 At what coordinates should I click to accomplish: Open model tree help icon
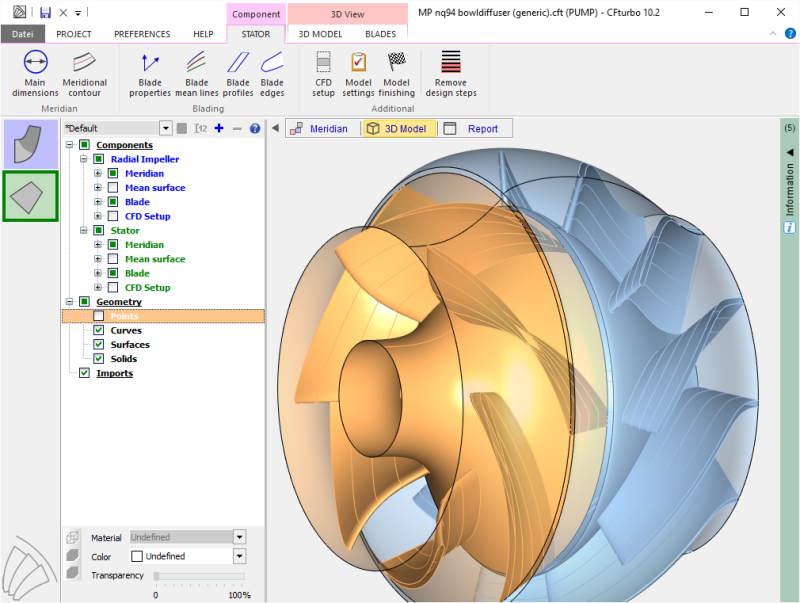[255, 129]
